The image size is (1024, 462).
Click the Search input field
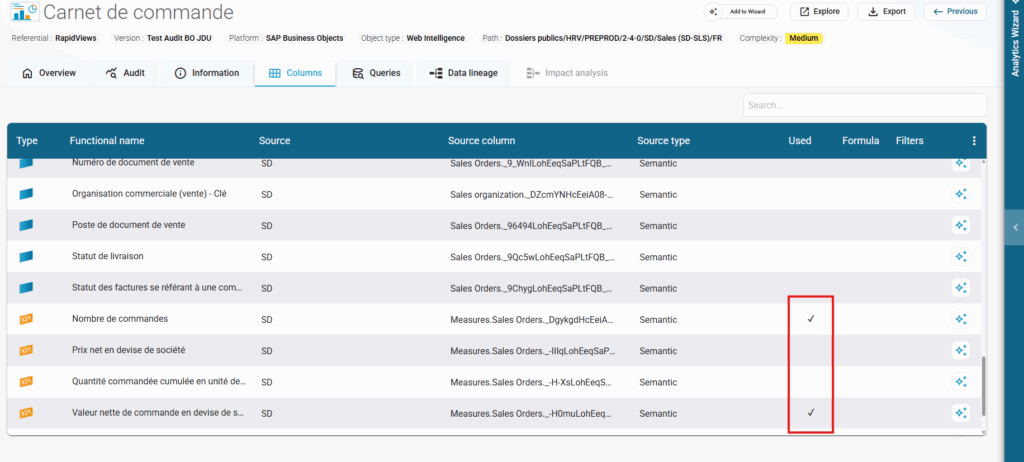[x=864, y=105]
